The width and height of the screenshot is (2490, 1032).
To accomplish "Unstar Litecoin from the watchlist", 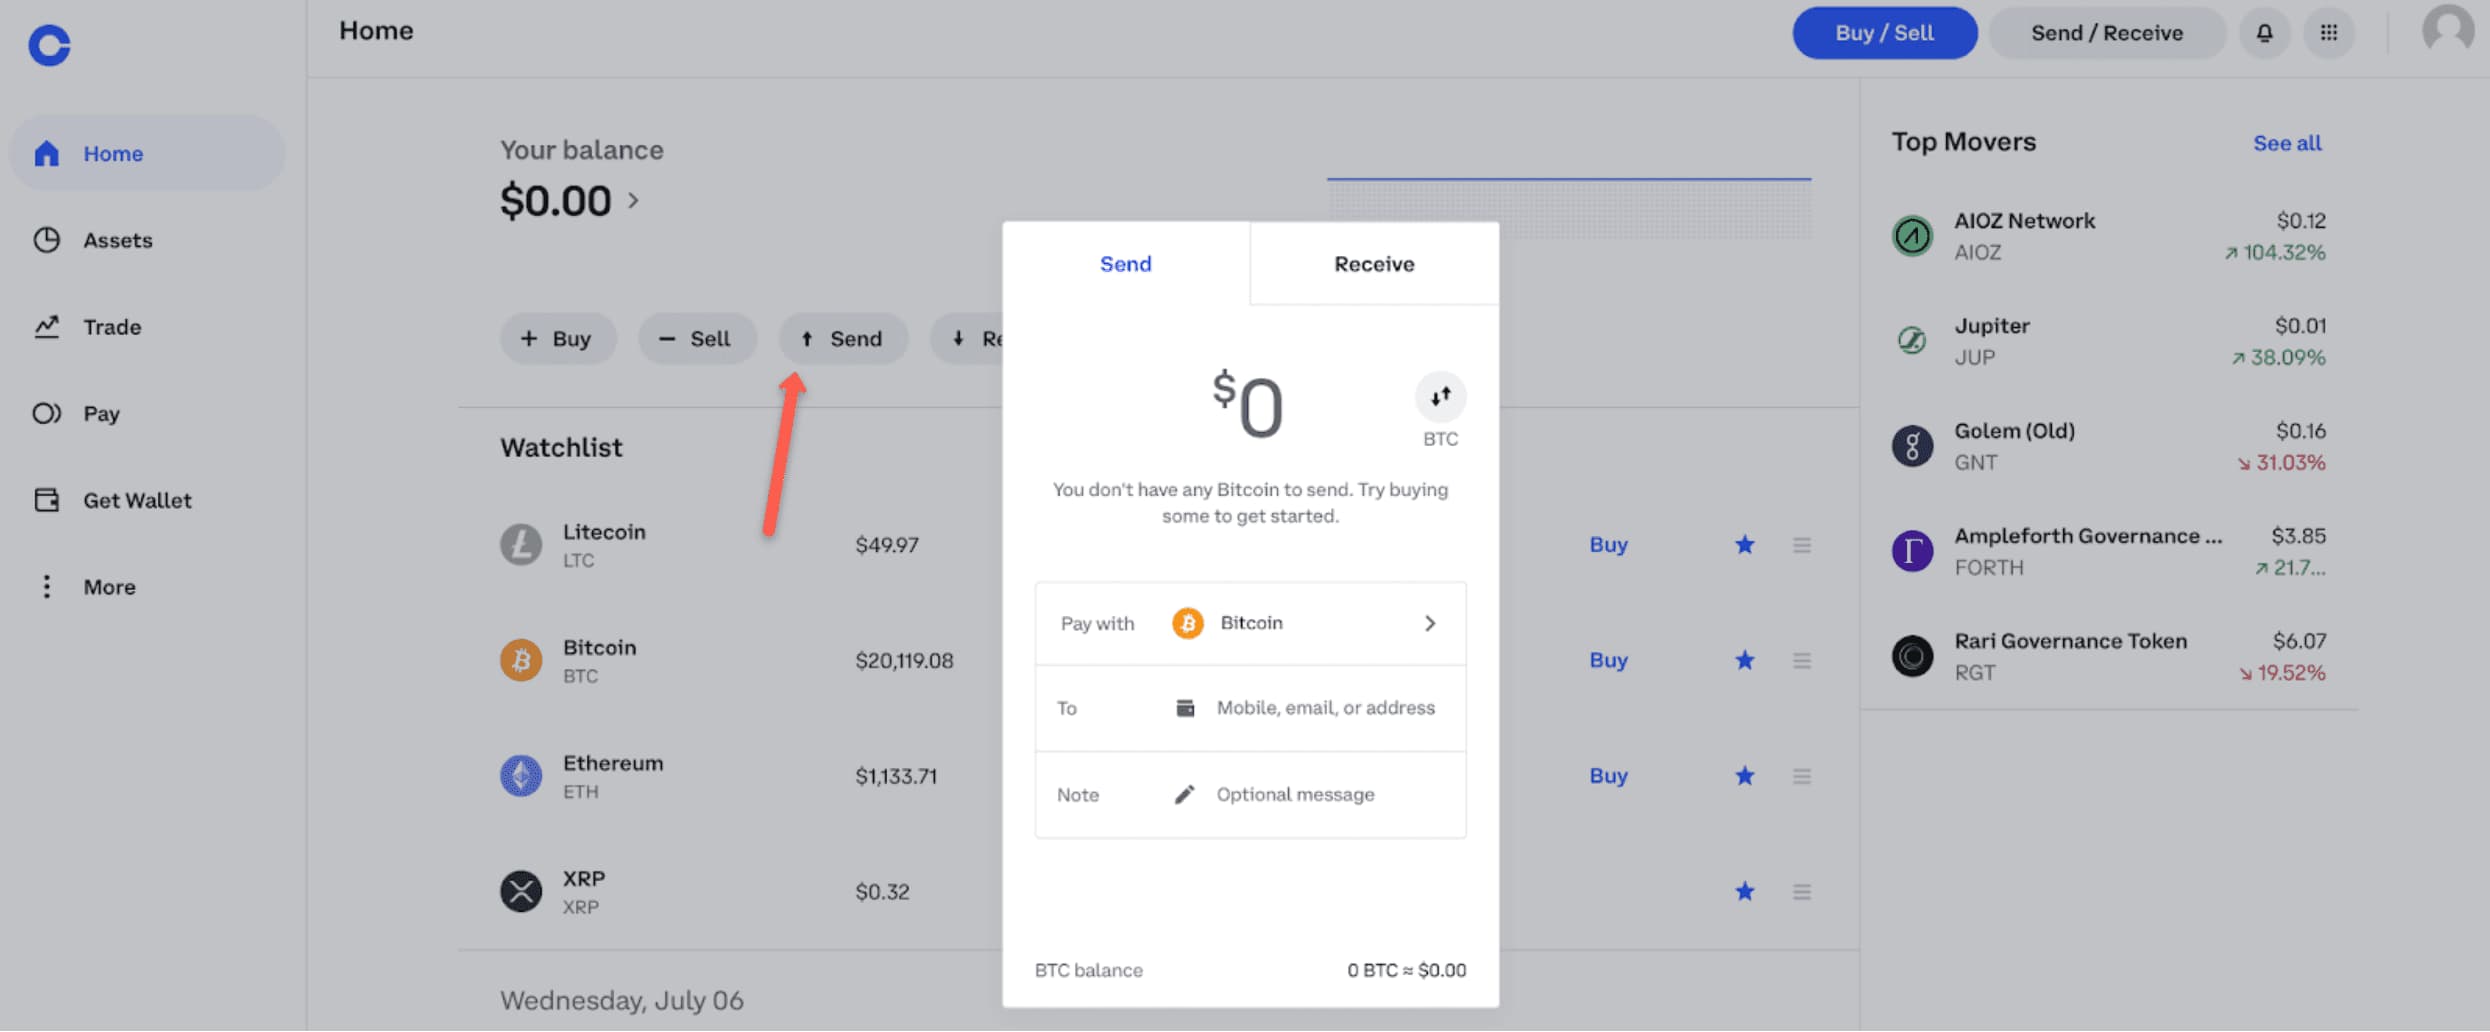I will (x=1745, y=545).
